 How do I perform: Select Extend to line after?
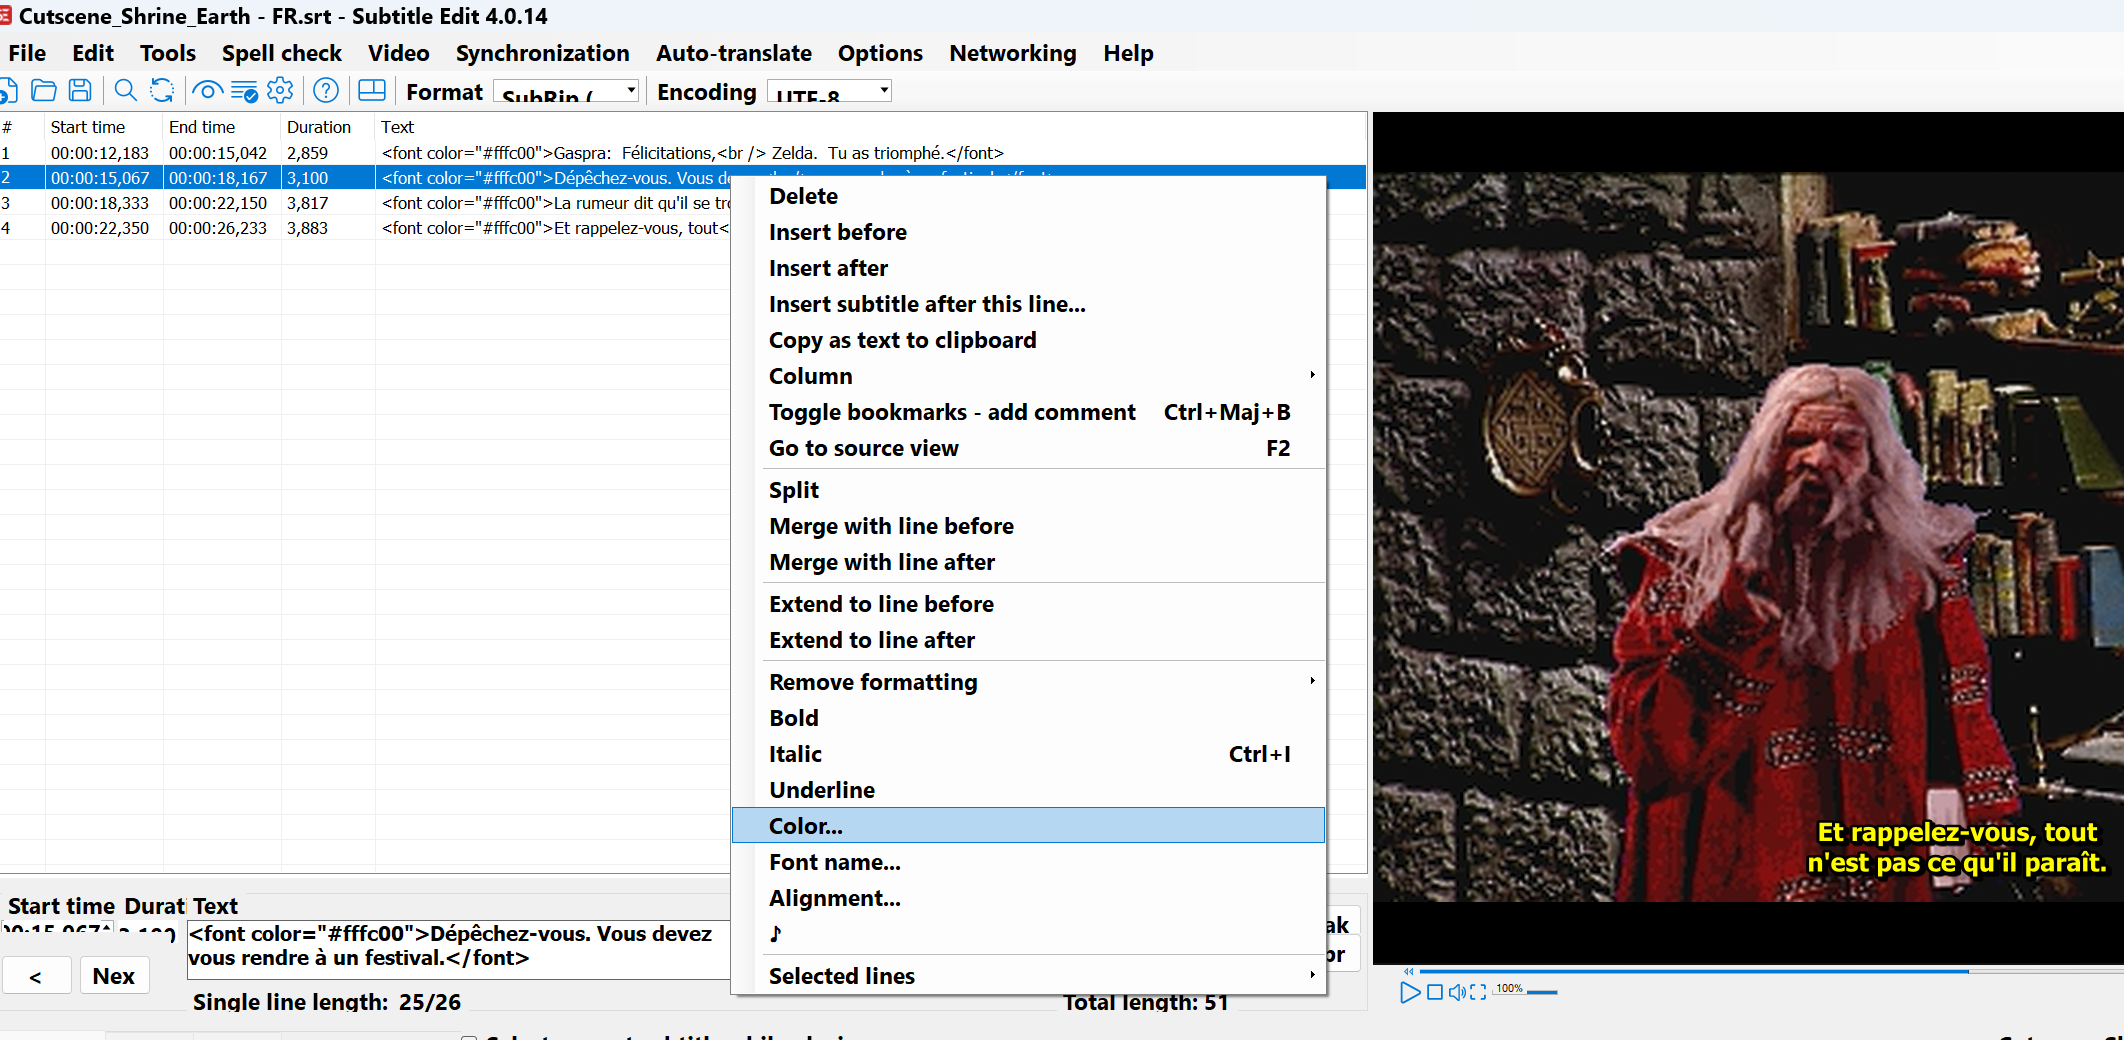(x=1028, y=640)
